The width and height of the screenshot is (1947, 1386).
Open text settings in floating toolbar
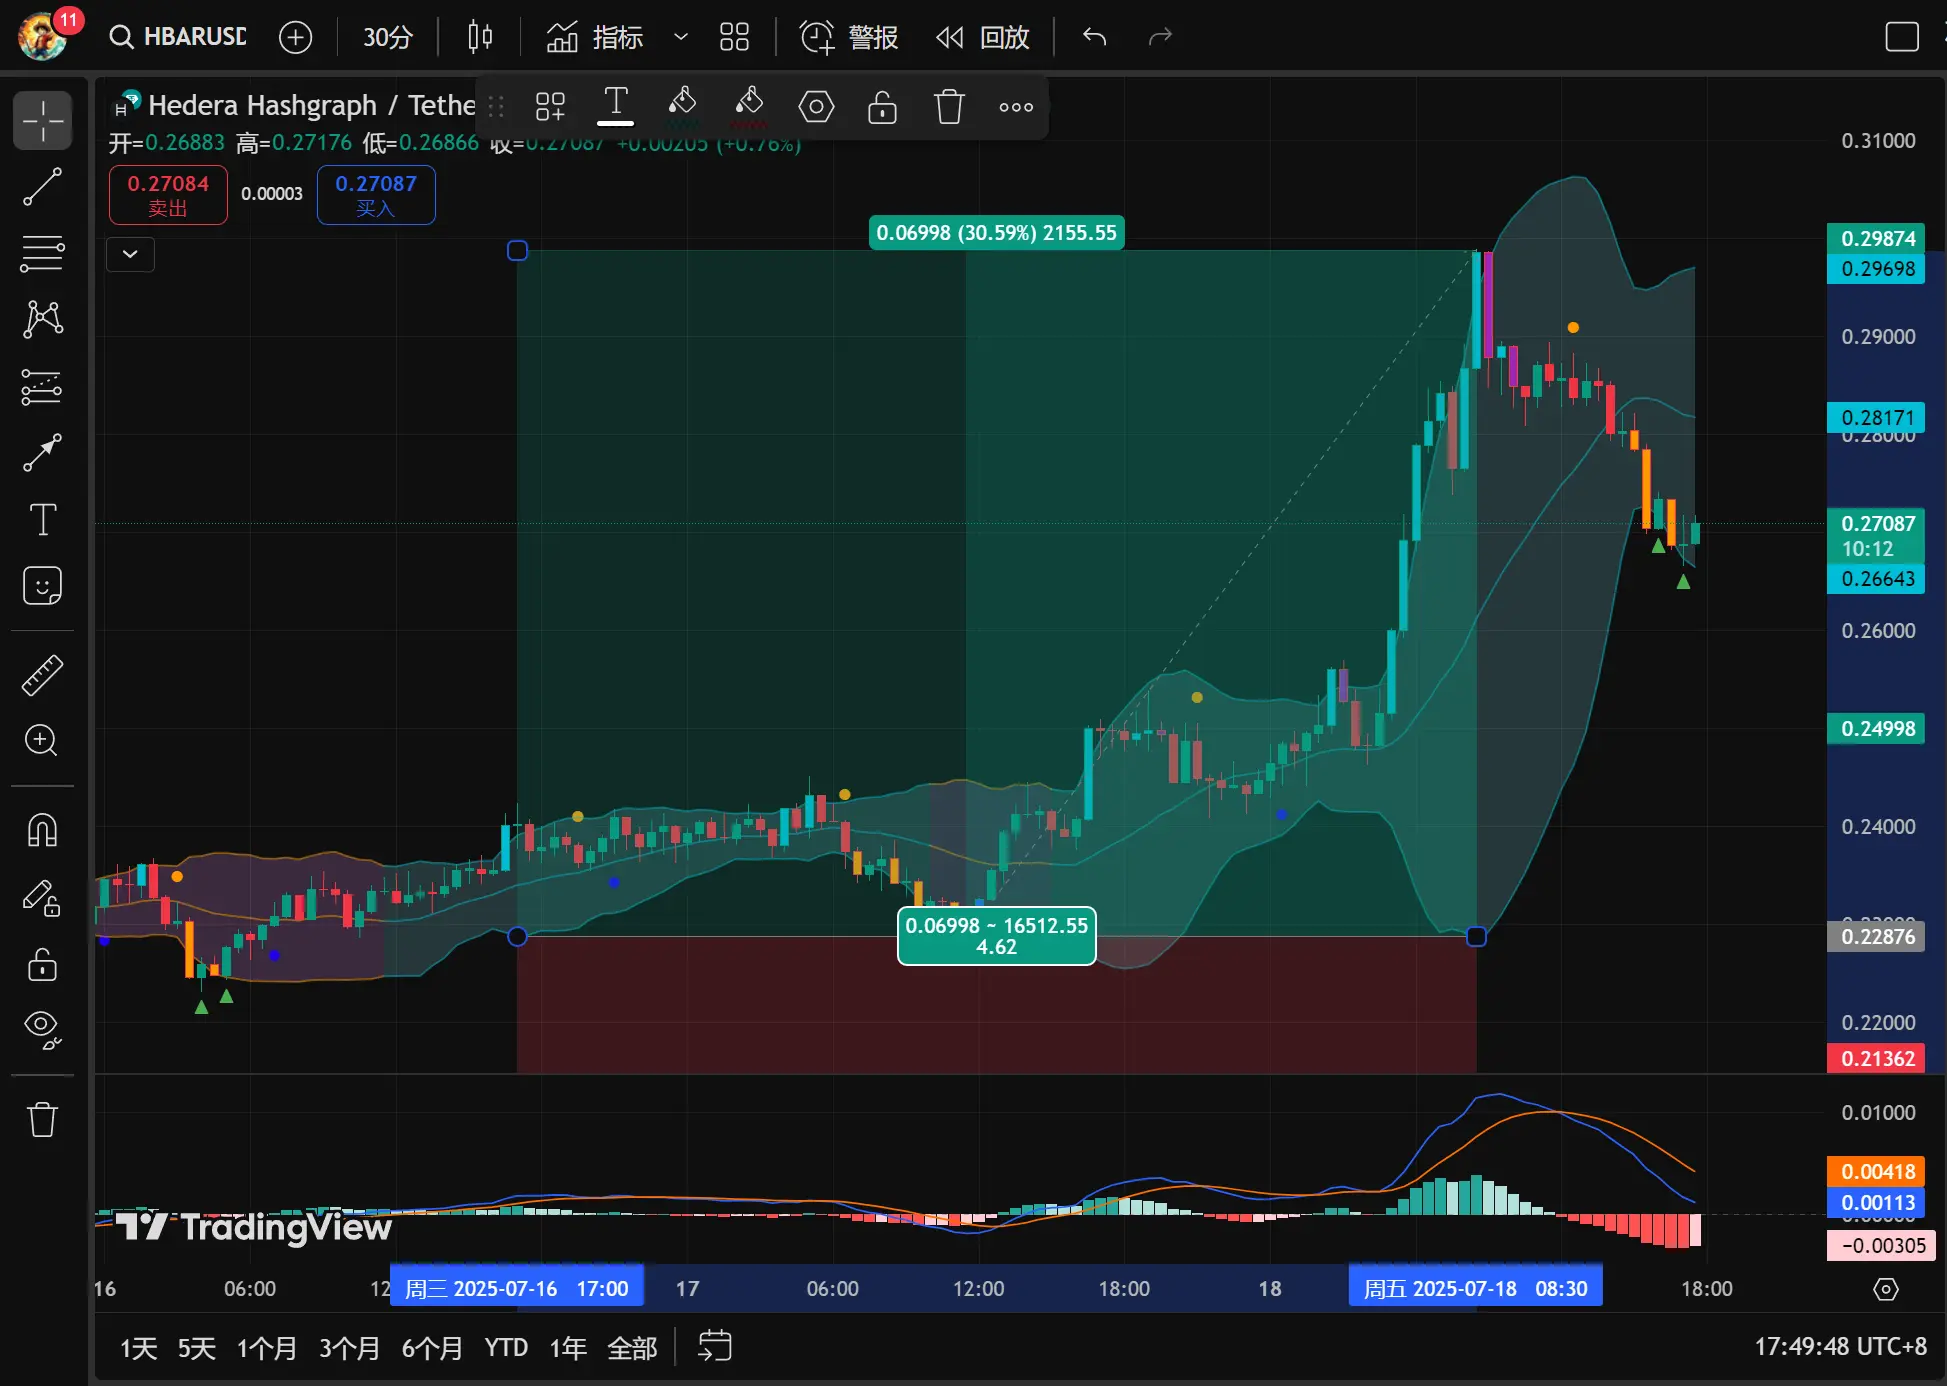pos(616,106)
